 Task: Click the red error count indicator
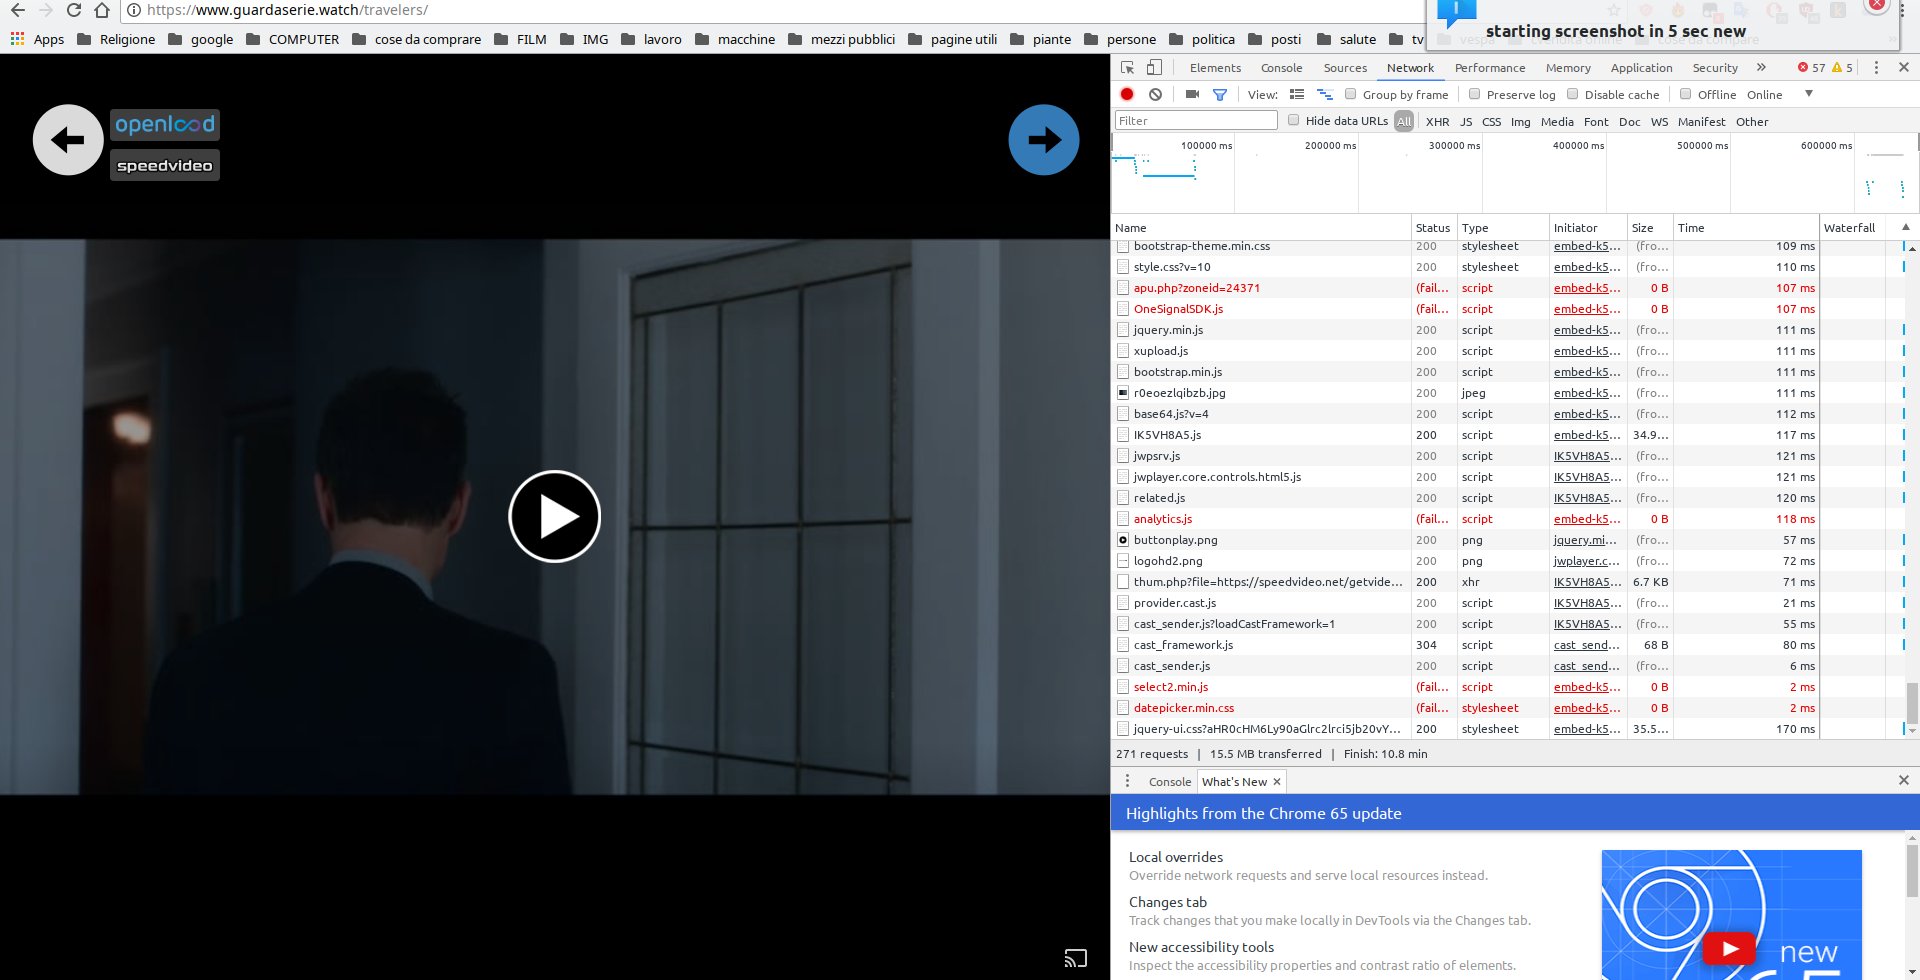(x=1811, y=68)
